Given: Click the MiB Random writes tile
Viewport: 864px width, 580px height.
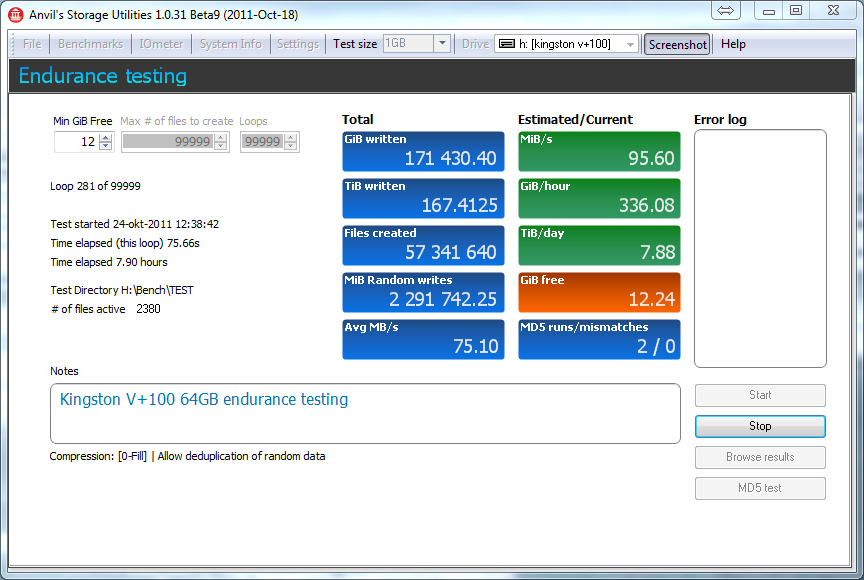Looking at the screenshot, I should [423, 292].
